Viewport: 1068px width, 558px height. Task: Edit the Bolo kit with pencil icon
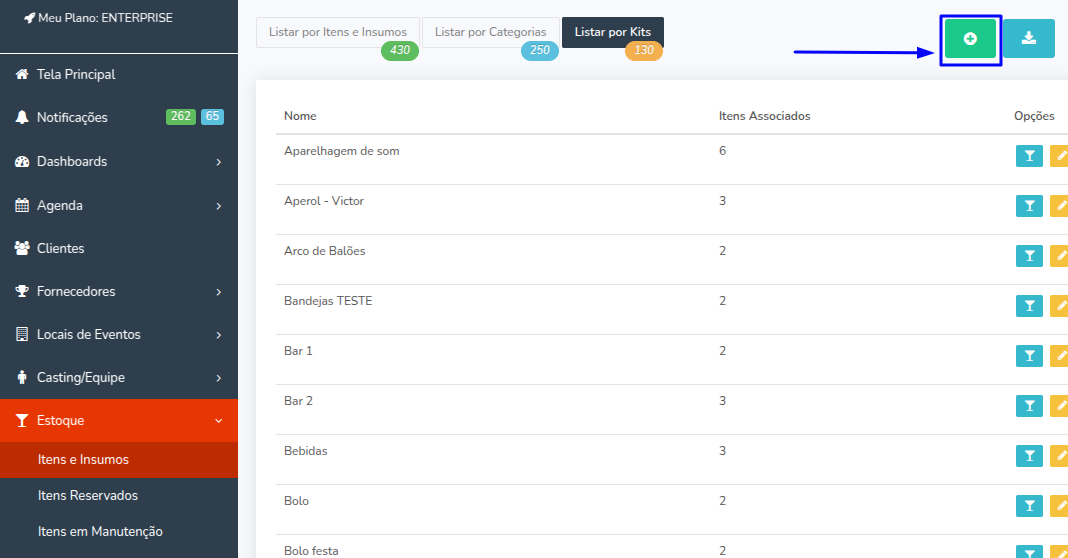1060,506
